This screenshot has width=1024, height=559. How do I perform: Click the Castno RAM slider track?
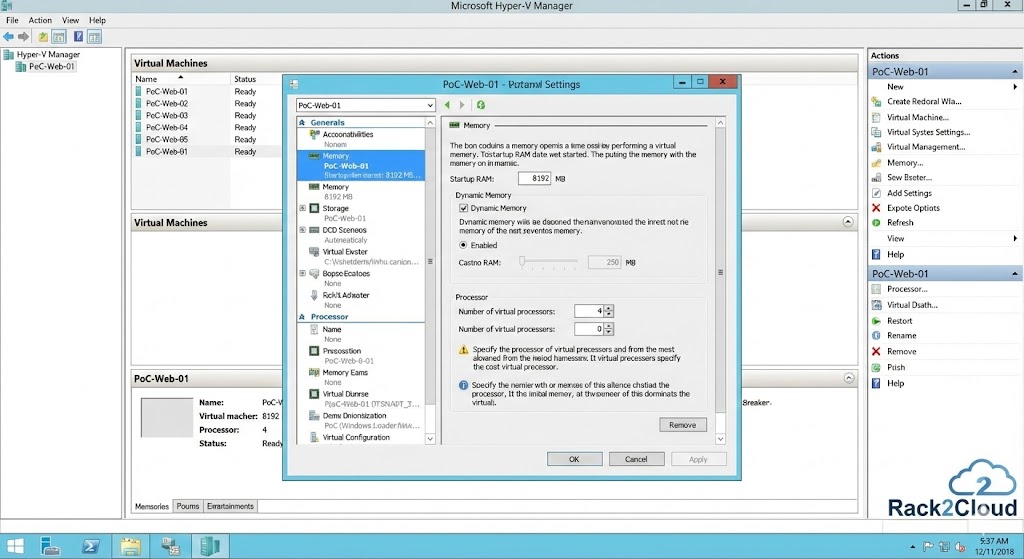(x=548, y=262)
